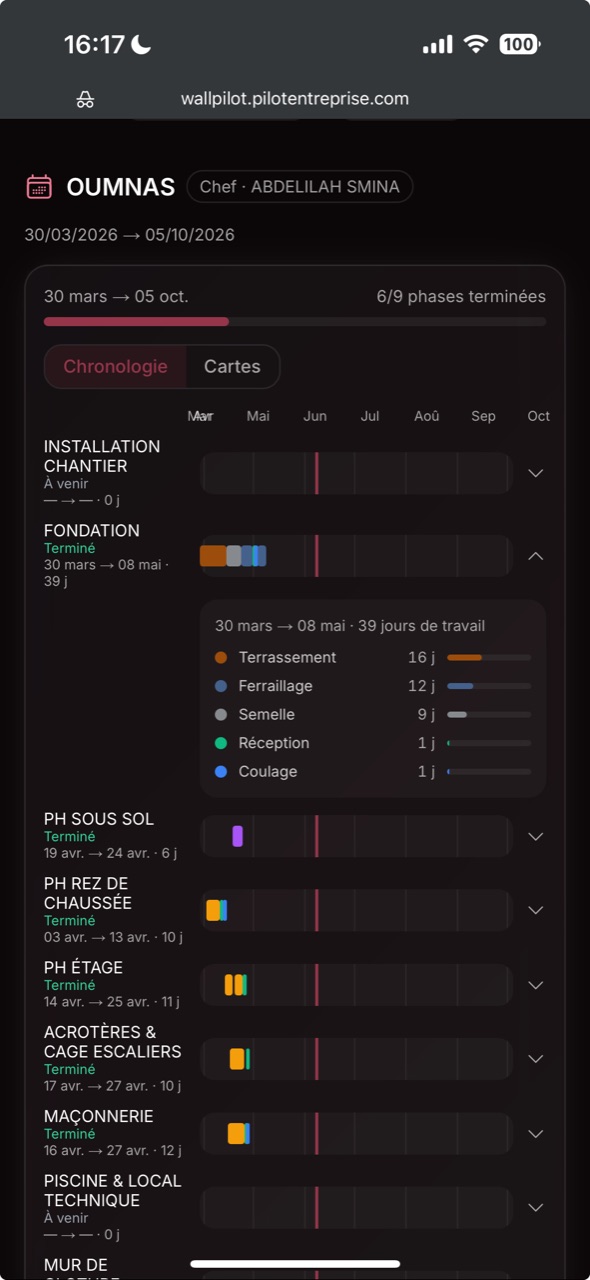590x1280 pixels.
Task: Expand the PH SOUS SOL phase
Action: (535, 837)
